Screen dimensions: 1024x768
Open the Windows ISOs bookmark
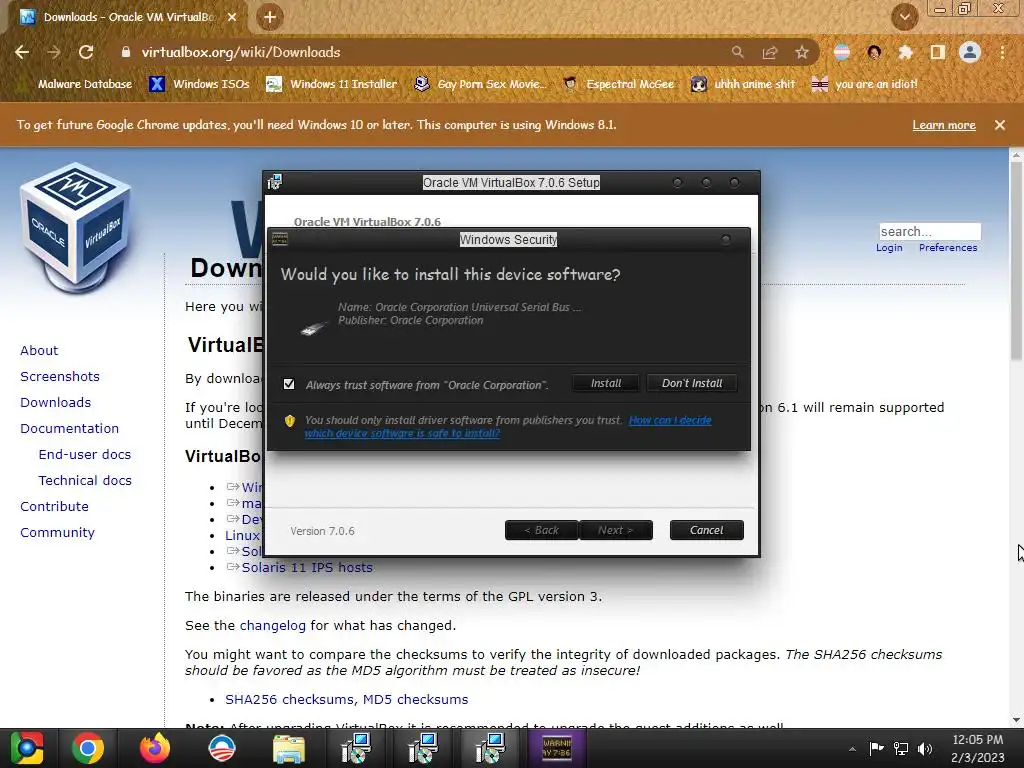coord(199,84)
